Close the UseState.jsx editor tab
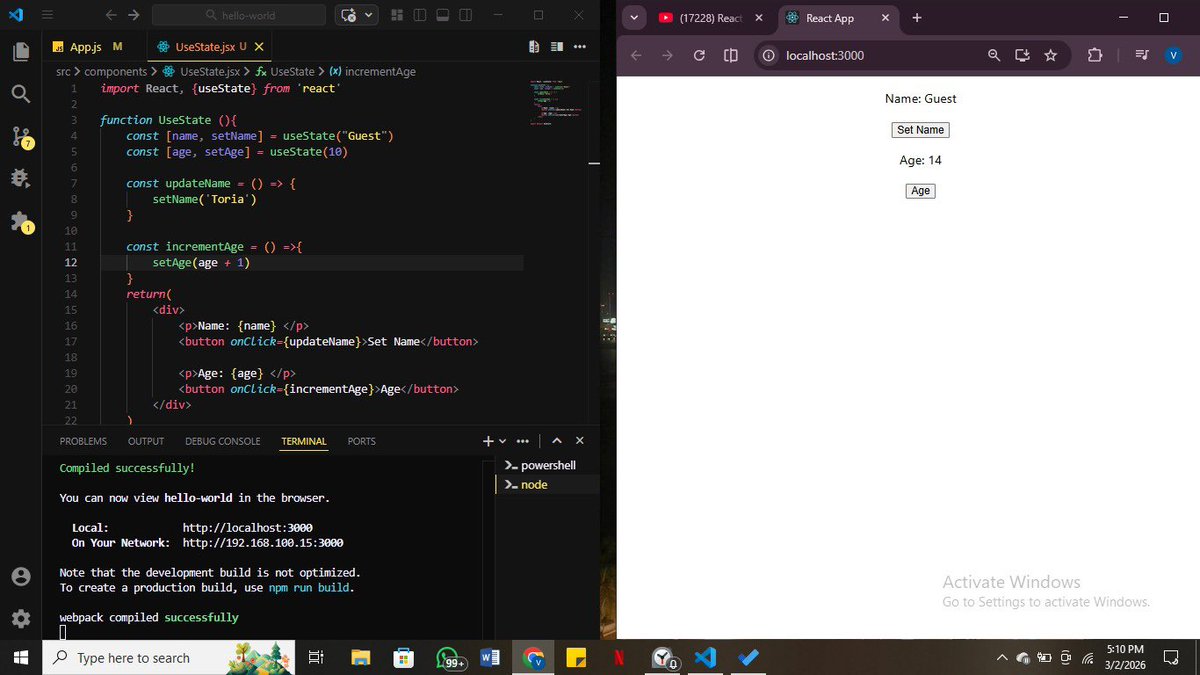 tap(260, 47)
